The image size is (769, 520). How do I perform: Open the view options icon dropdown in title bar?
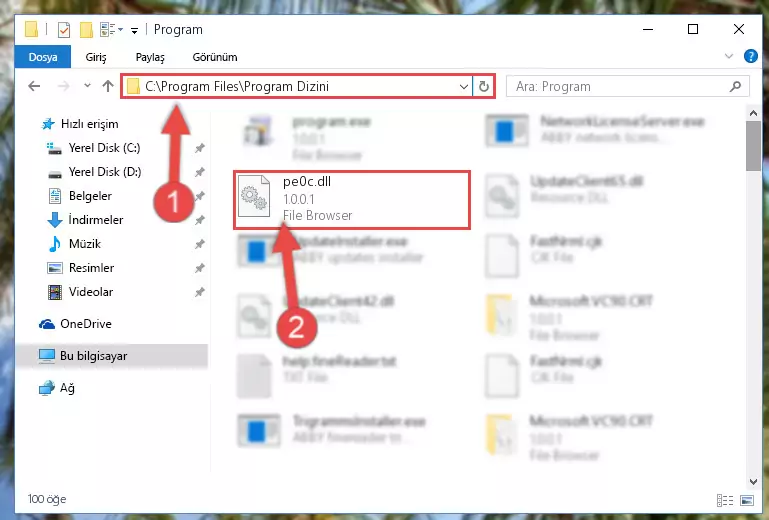[x=111, y=30]
